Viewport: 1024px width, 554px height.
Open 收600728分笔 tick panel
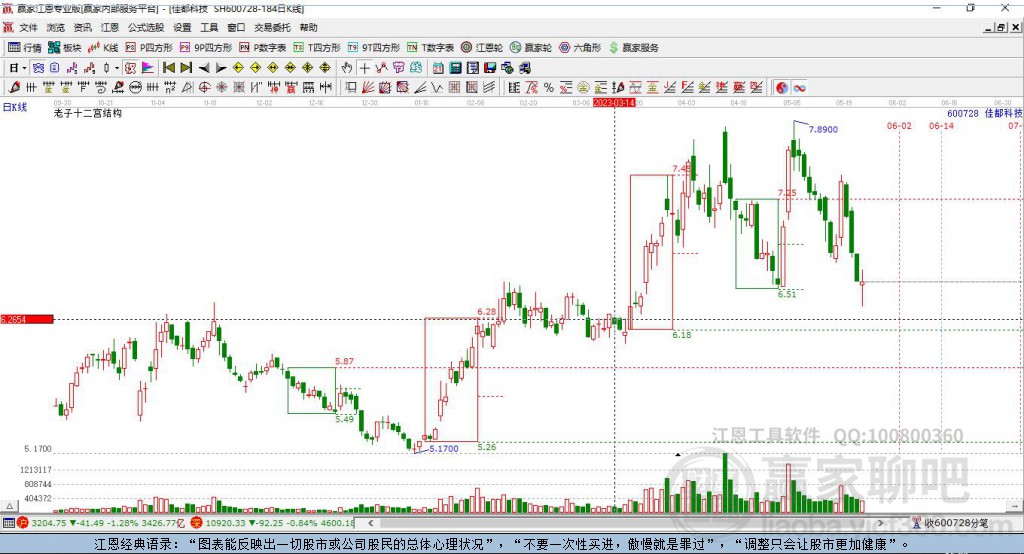coord(951,523)
